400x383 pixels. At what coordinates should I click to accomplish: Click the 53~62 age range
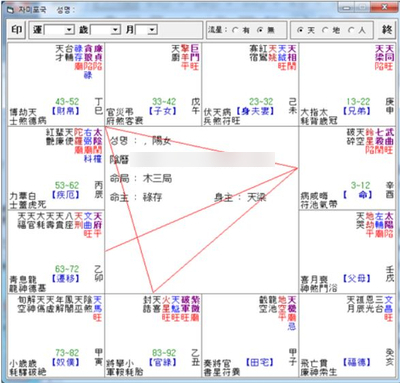[67, 185]
